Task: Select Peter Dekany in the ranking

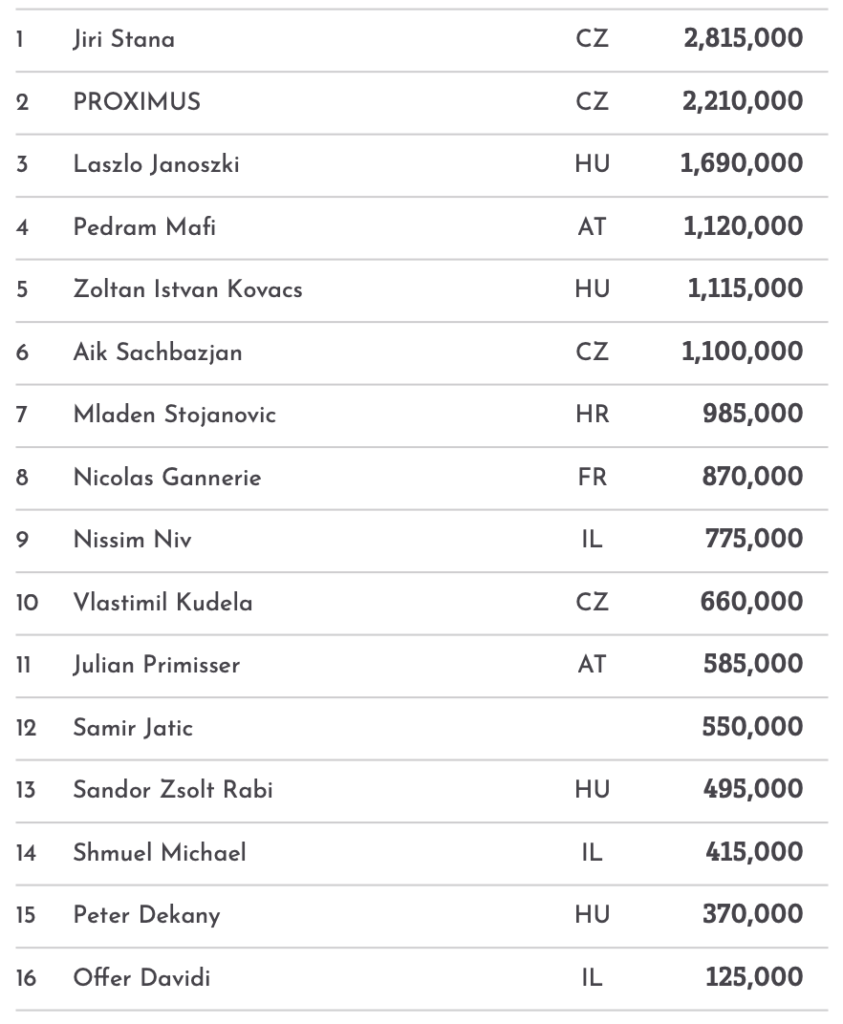Action: [x=147, y=915]
